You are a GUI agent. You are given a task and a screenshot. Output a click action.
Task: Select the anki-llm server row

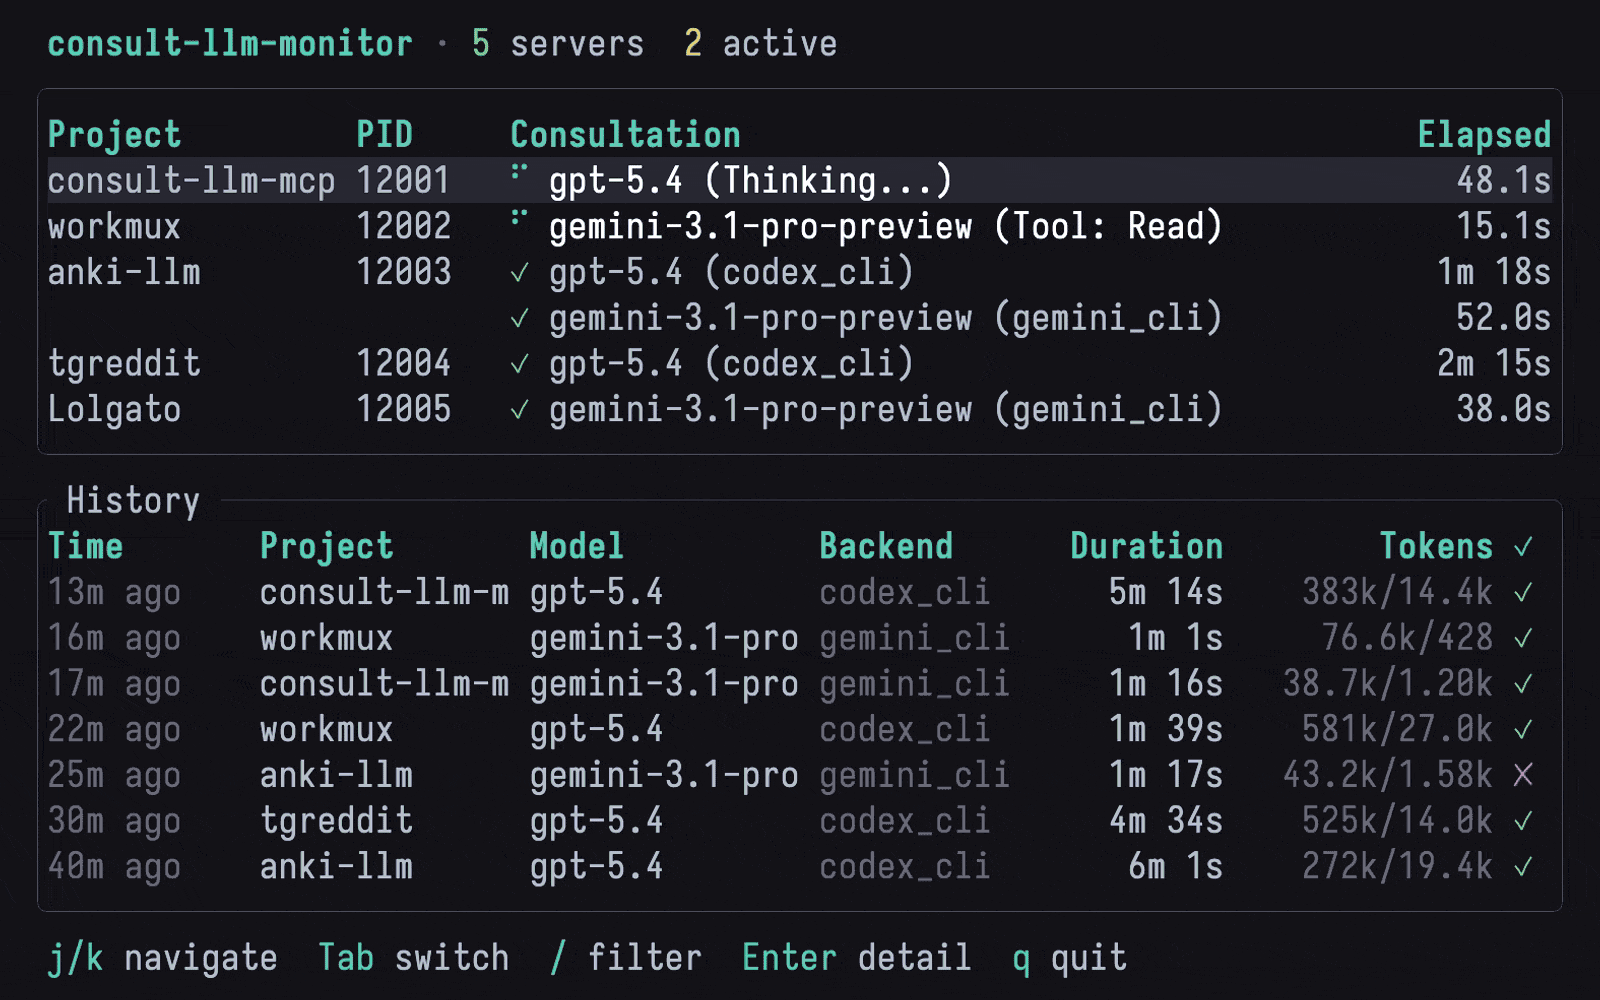click(799, 272)
